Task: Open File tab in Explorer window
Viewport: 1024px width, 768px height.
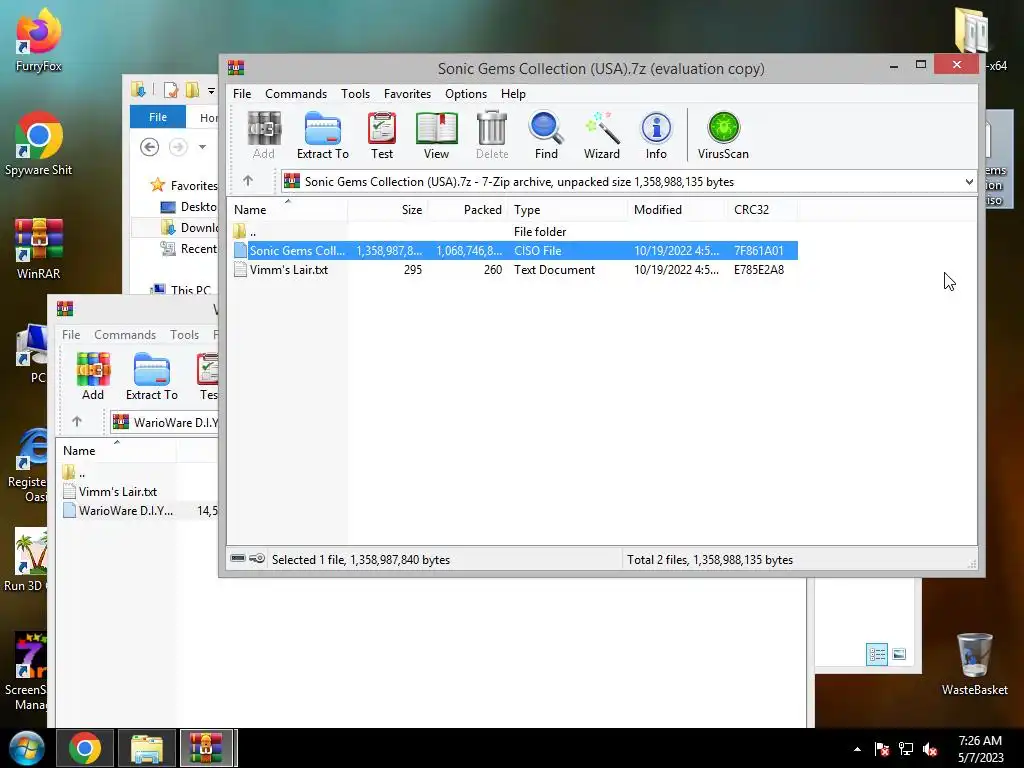Action: (x=158, y=117)
